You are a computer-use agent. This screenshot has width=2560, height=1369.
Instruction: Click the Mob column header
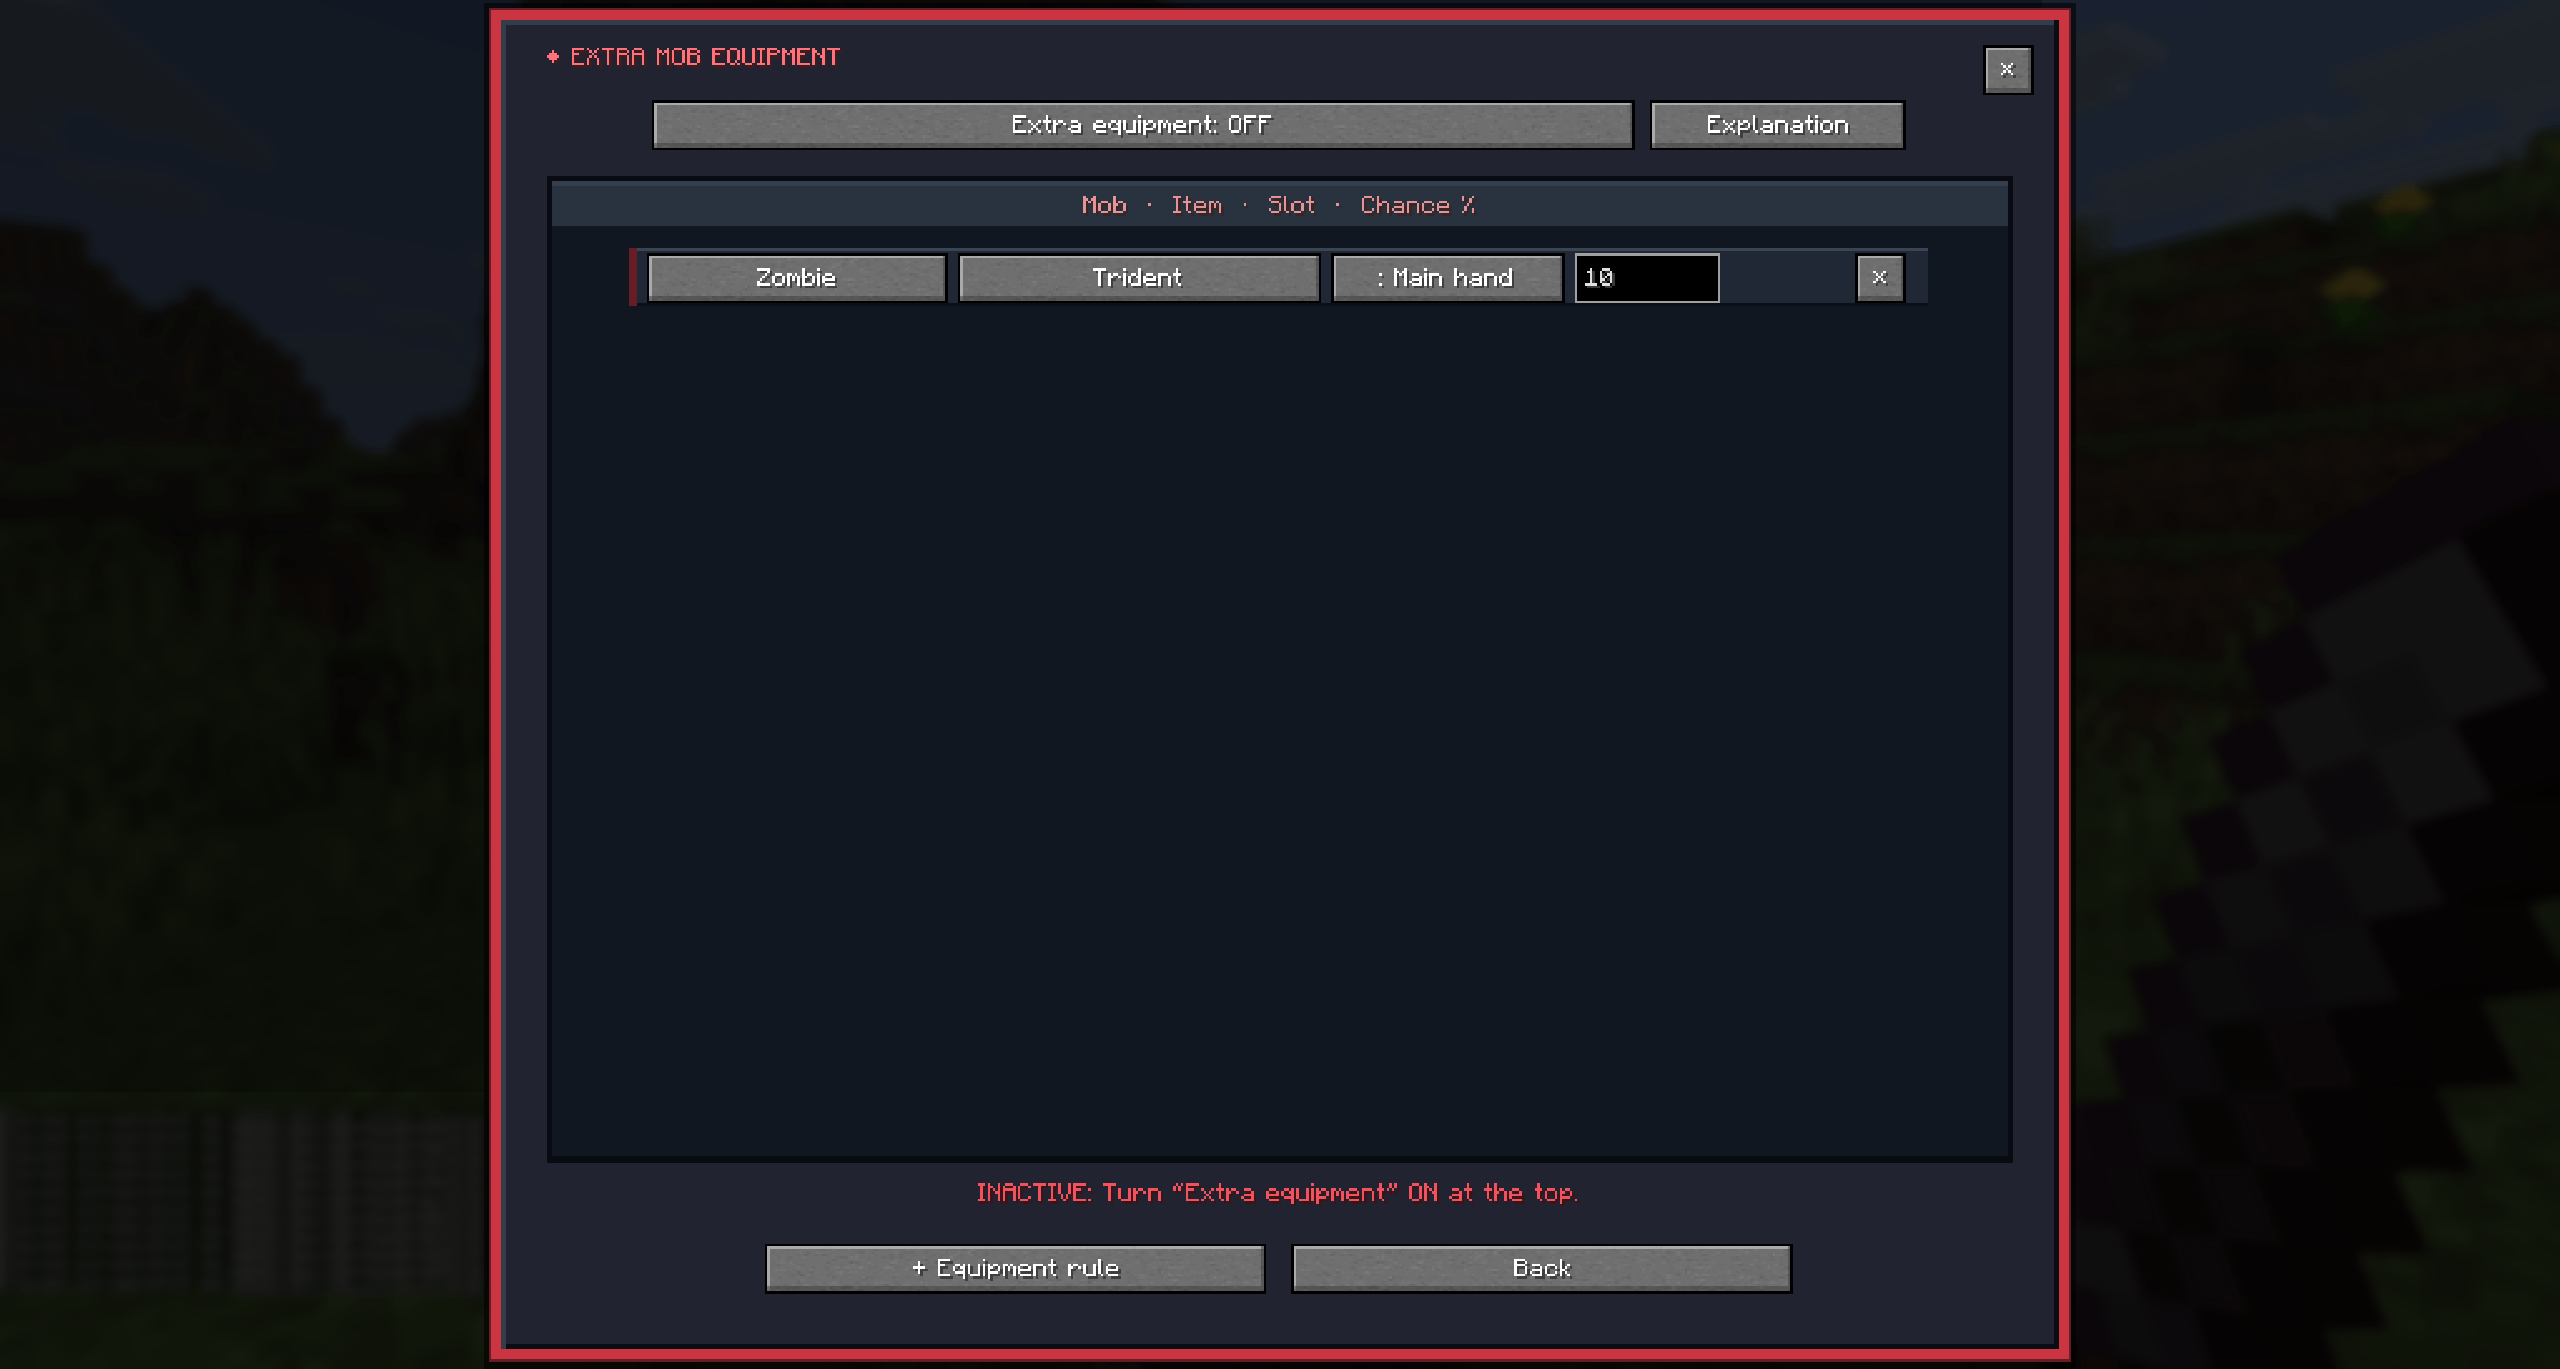point(1104,205)
